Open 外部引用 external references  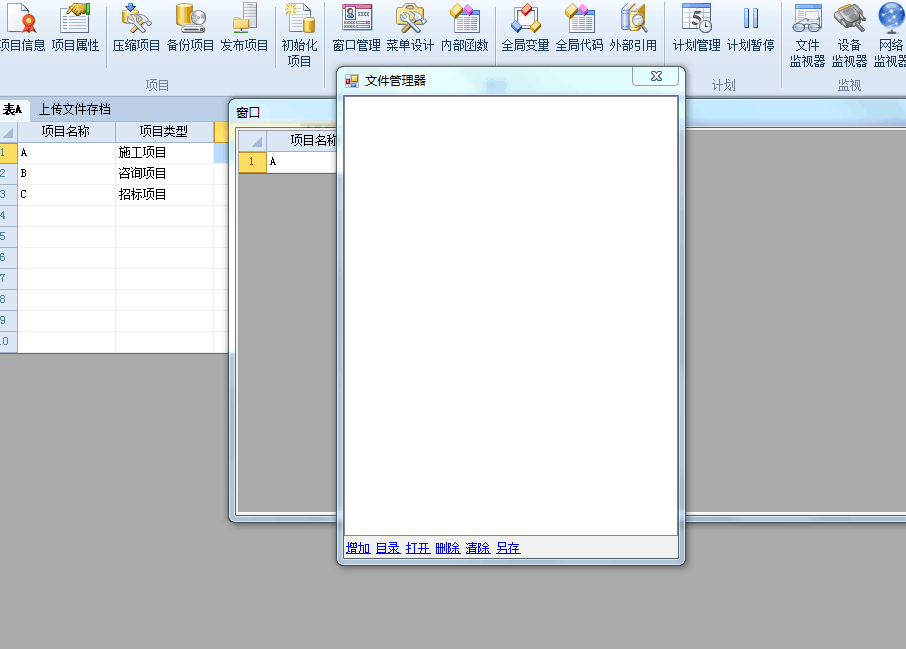[633, 27]
